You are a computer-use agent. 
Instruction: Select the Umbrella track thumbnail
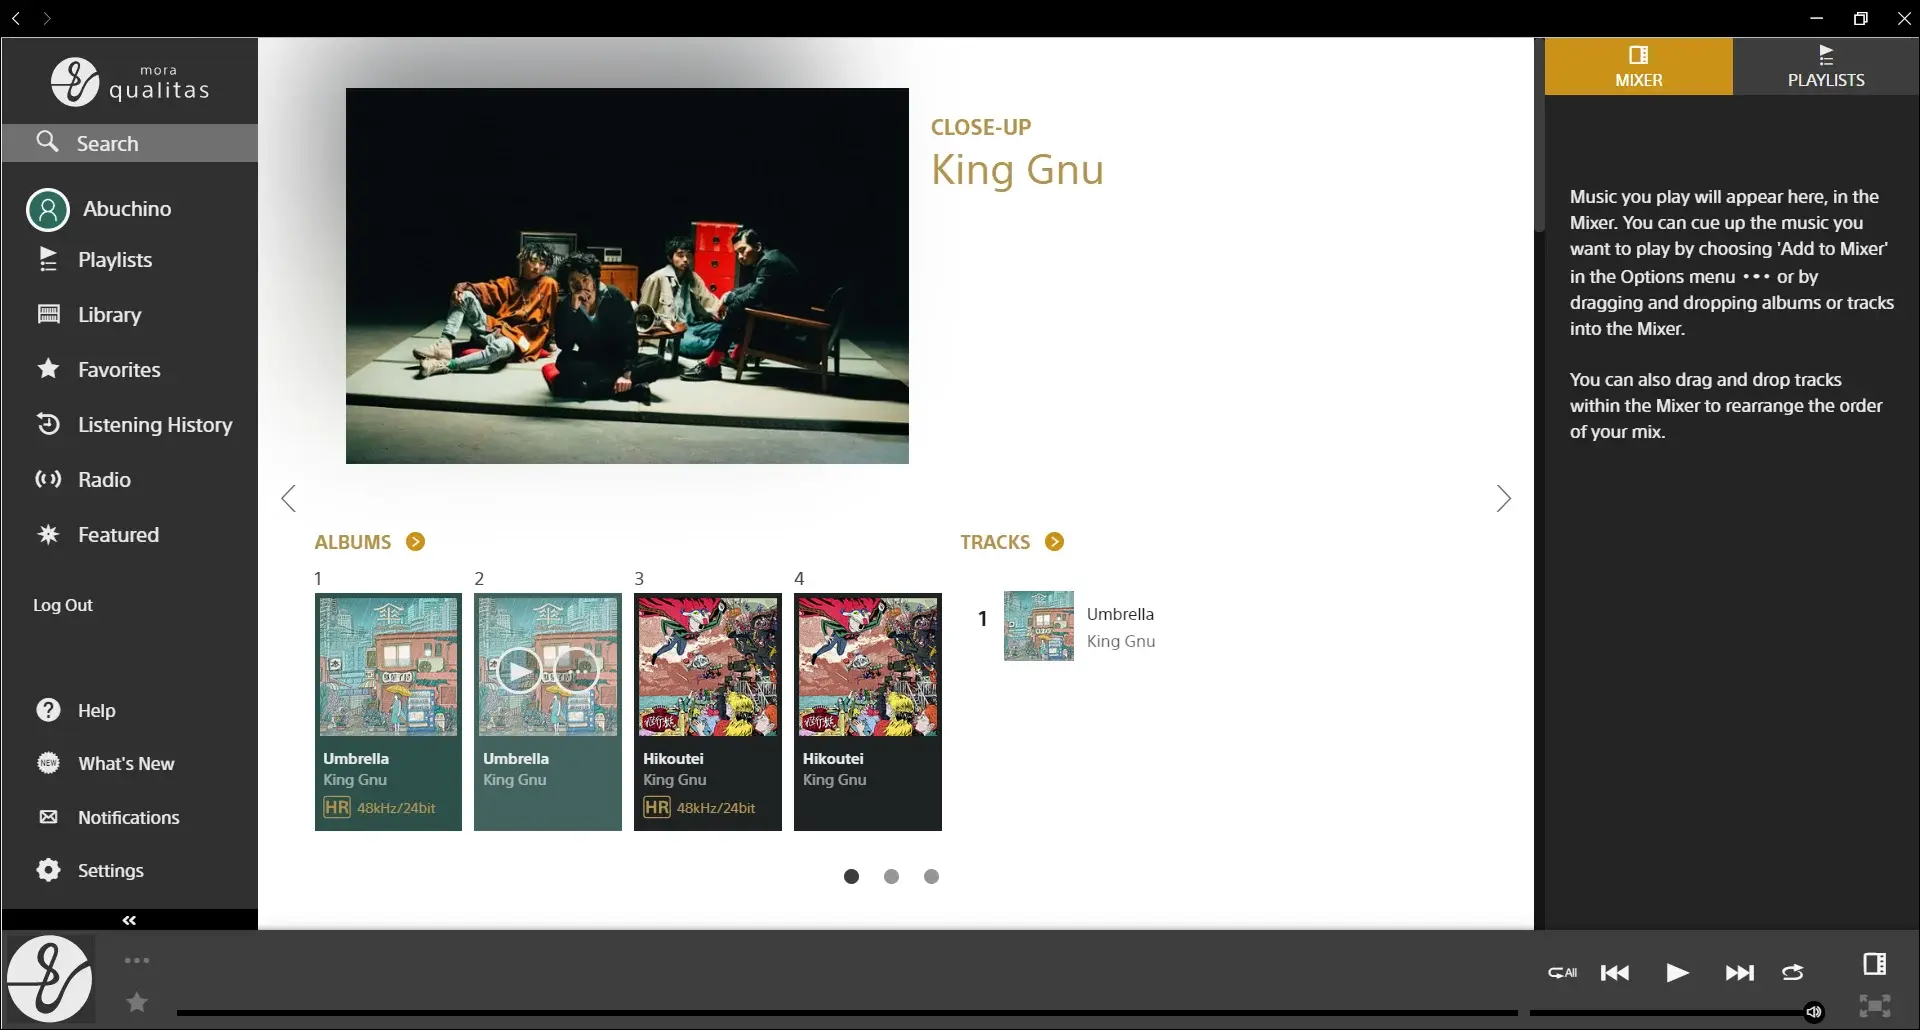[1039, 626]
